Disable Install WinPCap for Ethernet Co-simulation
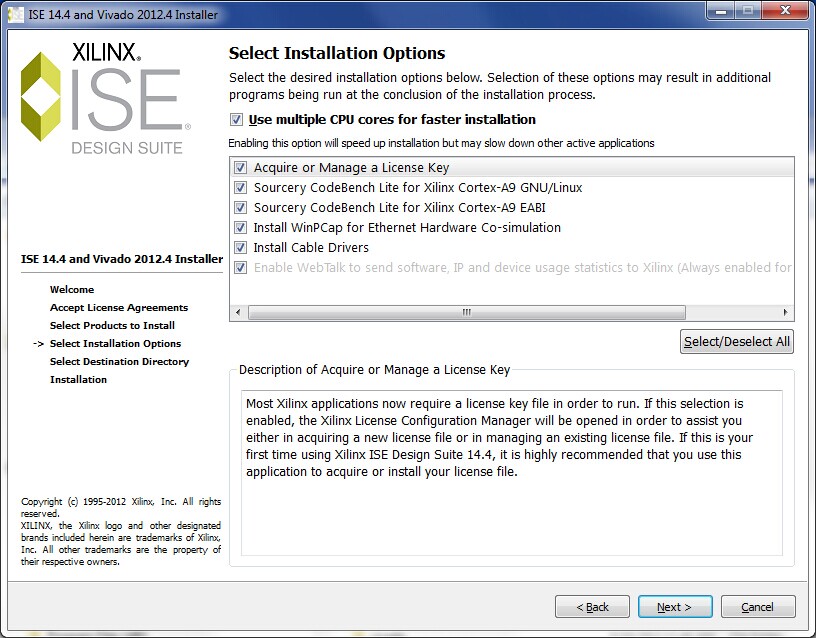The height and width of the screenshot is (638, 816). [240, 228]
